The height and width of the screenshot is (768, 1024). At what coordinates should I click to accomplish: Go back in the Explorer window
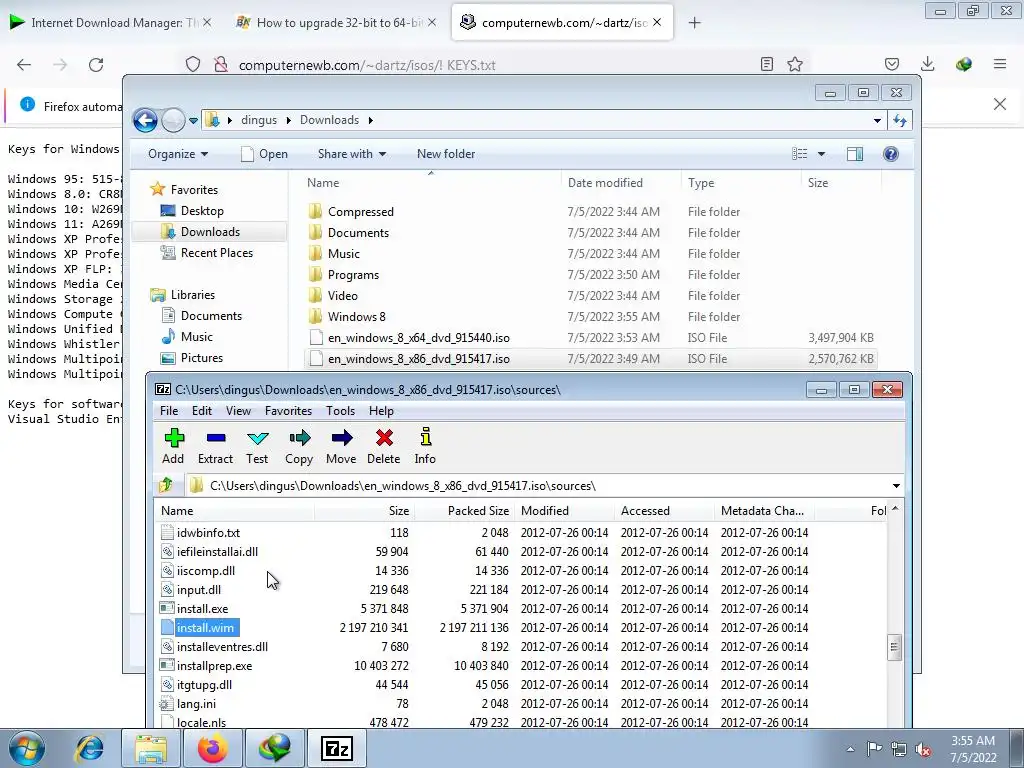[x=145, y=120]
